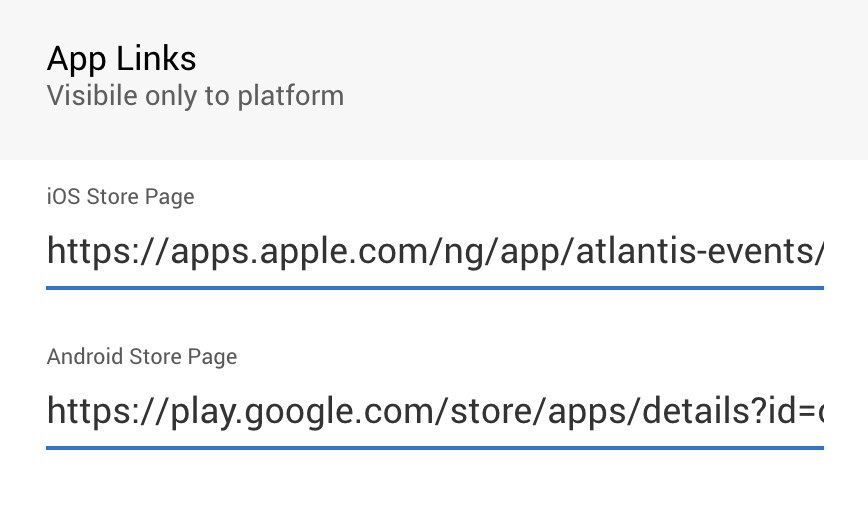Select the App Links section heading
The width and height of the screenshot is (868, 510).
pyautogui.click(x=121, y=59)
